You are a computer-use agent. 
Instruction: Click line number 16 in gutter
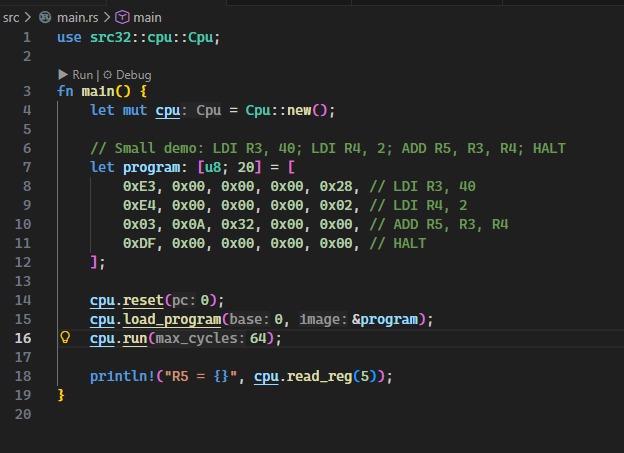point(23,338)
